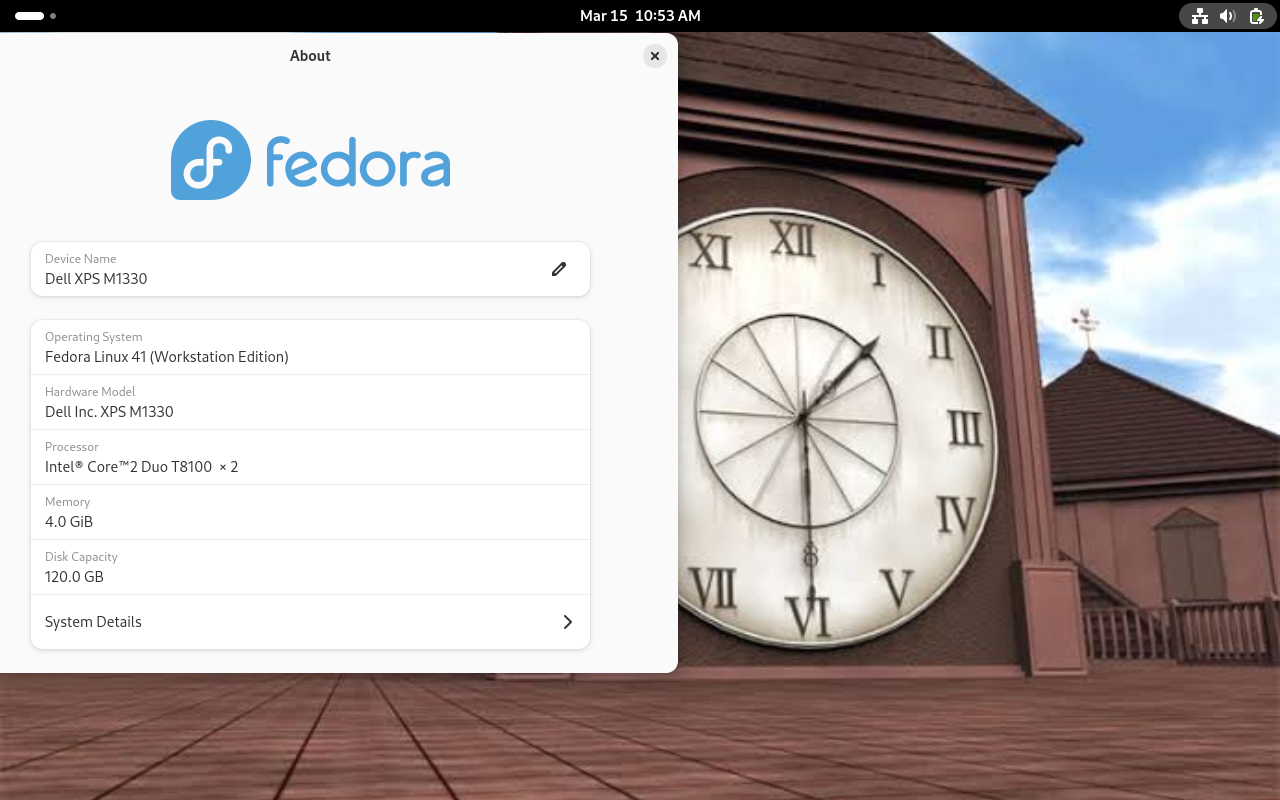This screenshot has height=800, width=1280.
Task: Click the battery status icon
Action: (1257, 16)
